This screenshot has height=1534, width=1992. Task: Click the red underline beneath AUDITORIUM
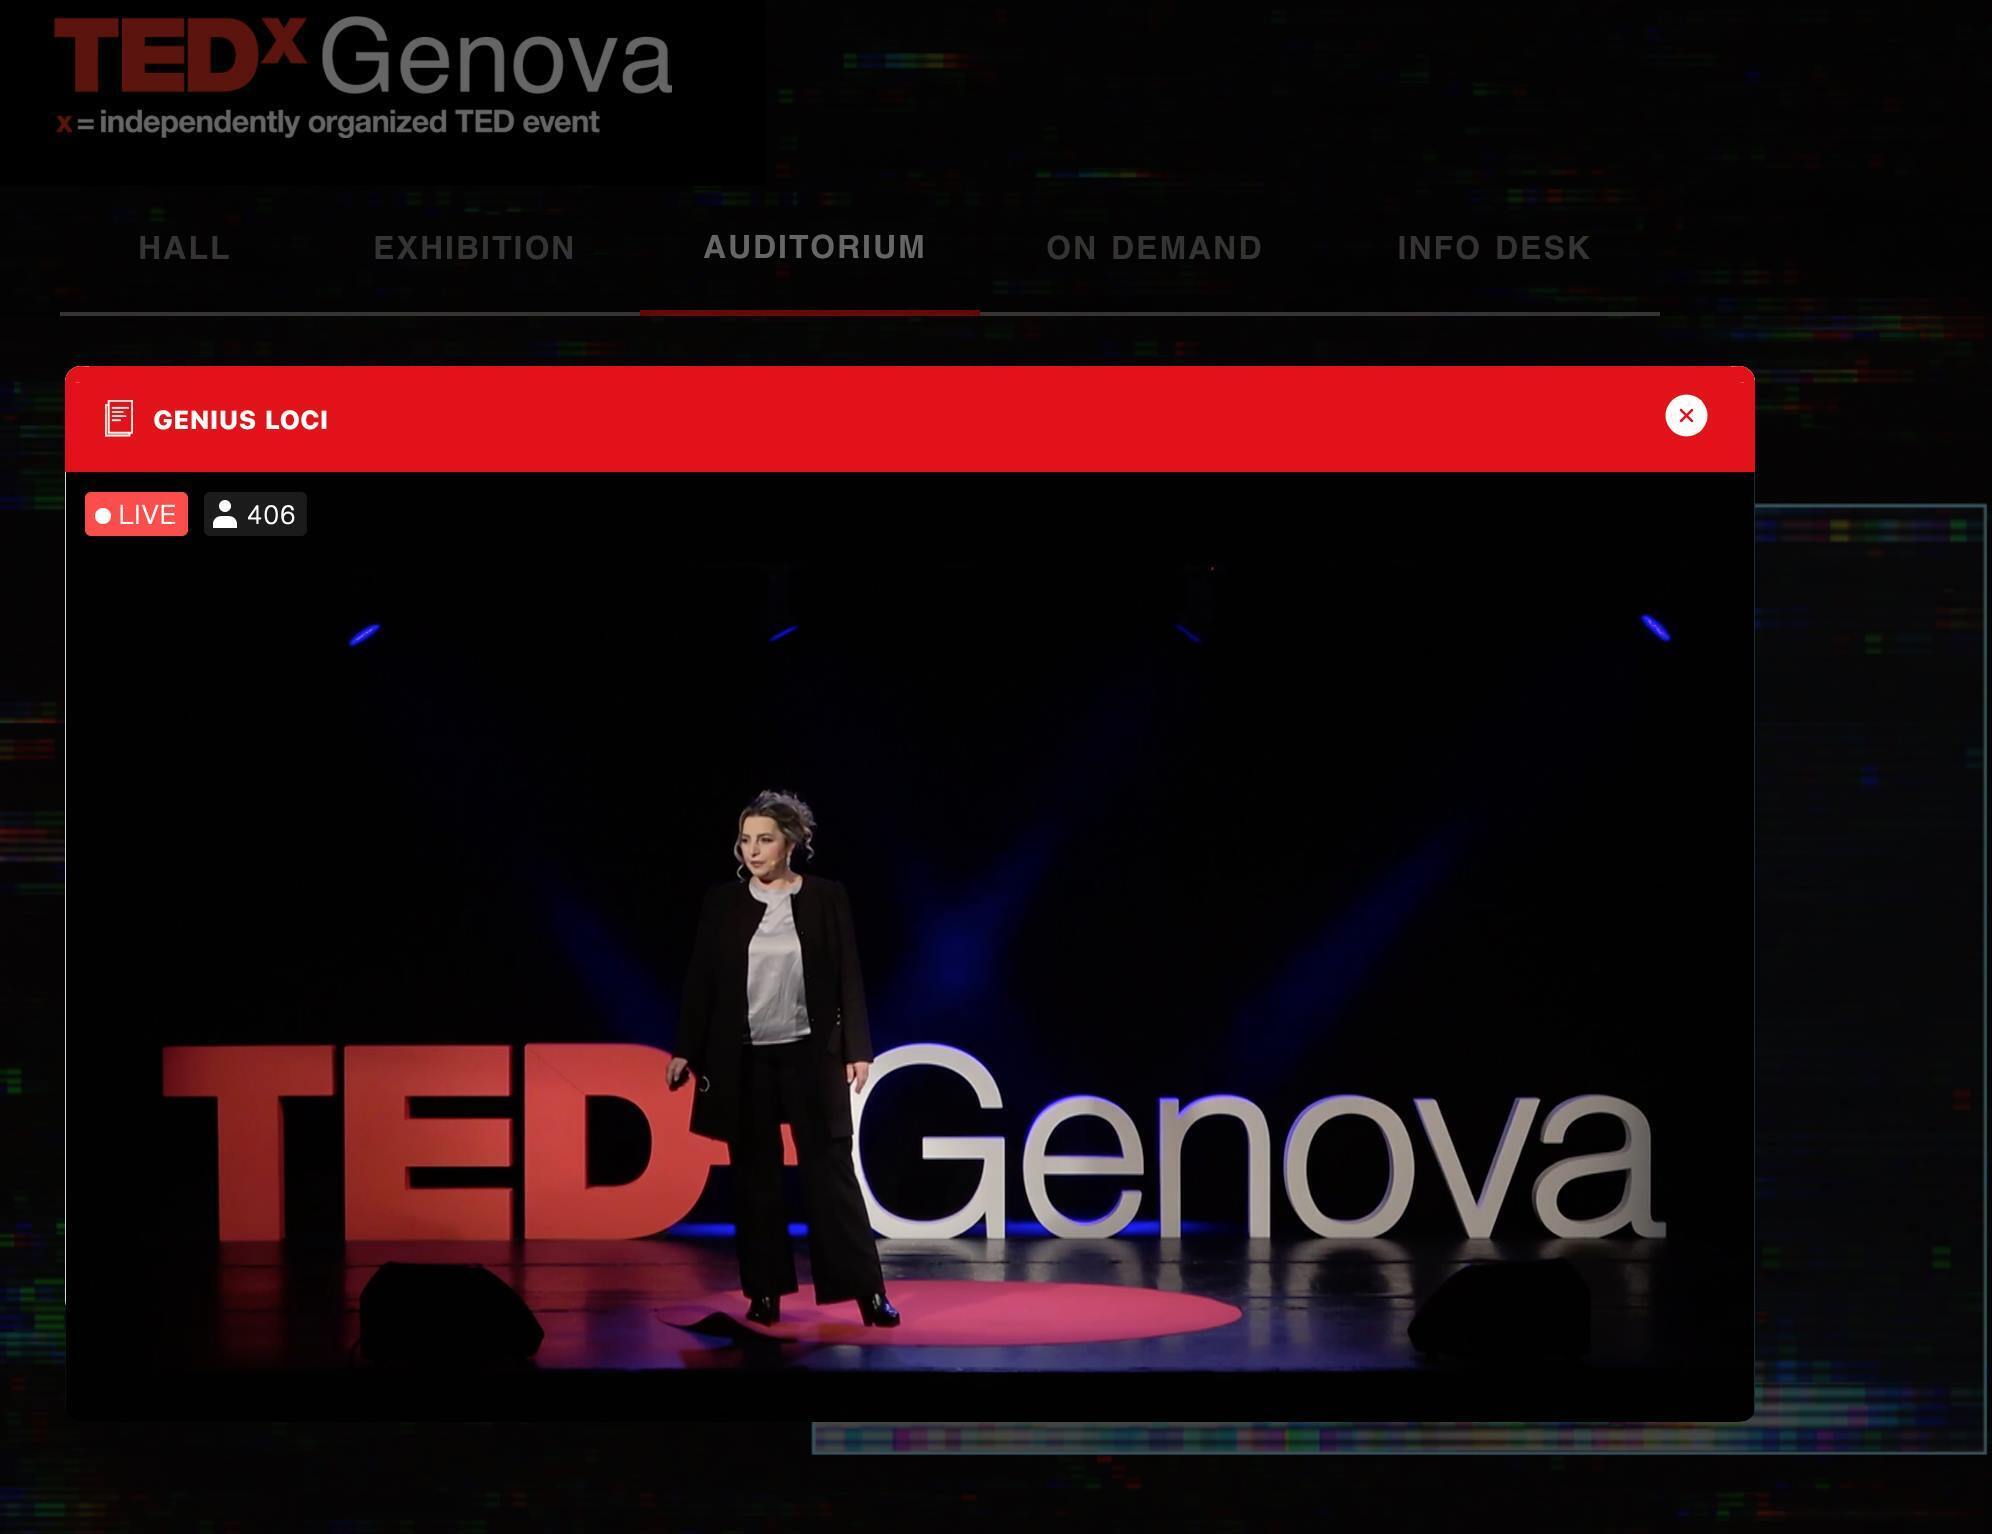(811, 313)
